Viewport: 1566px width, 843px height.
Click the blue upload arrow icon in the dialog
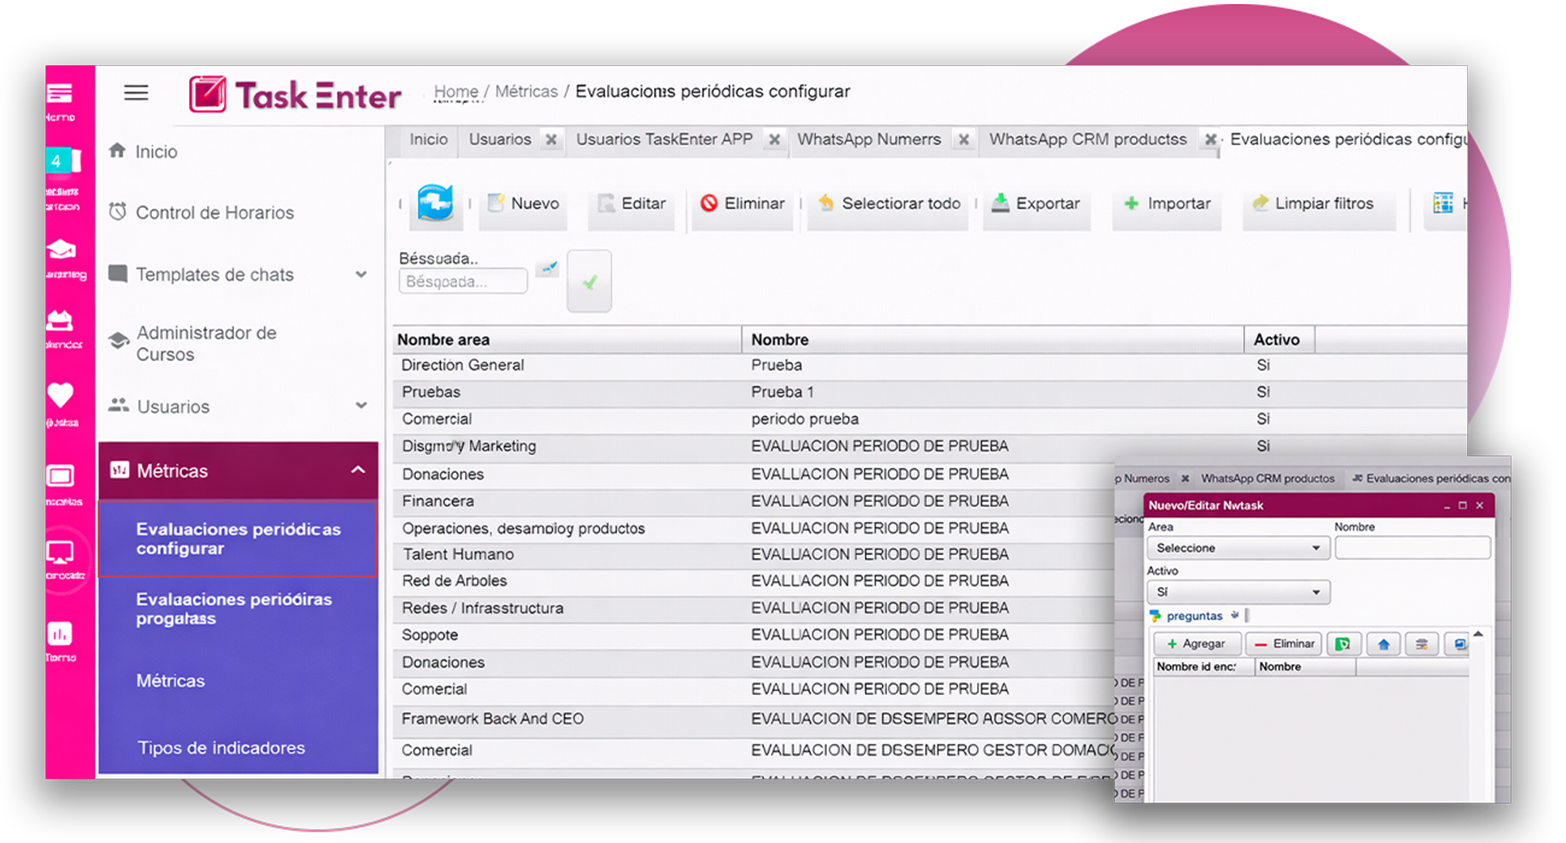click(1383, 643)
